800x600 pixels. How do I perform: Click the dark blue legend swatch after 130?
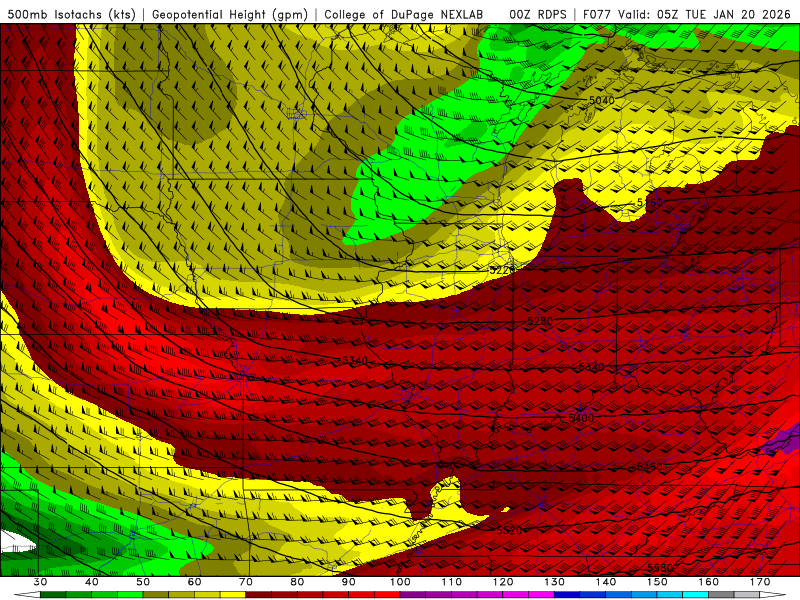point(567,595)
